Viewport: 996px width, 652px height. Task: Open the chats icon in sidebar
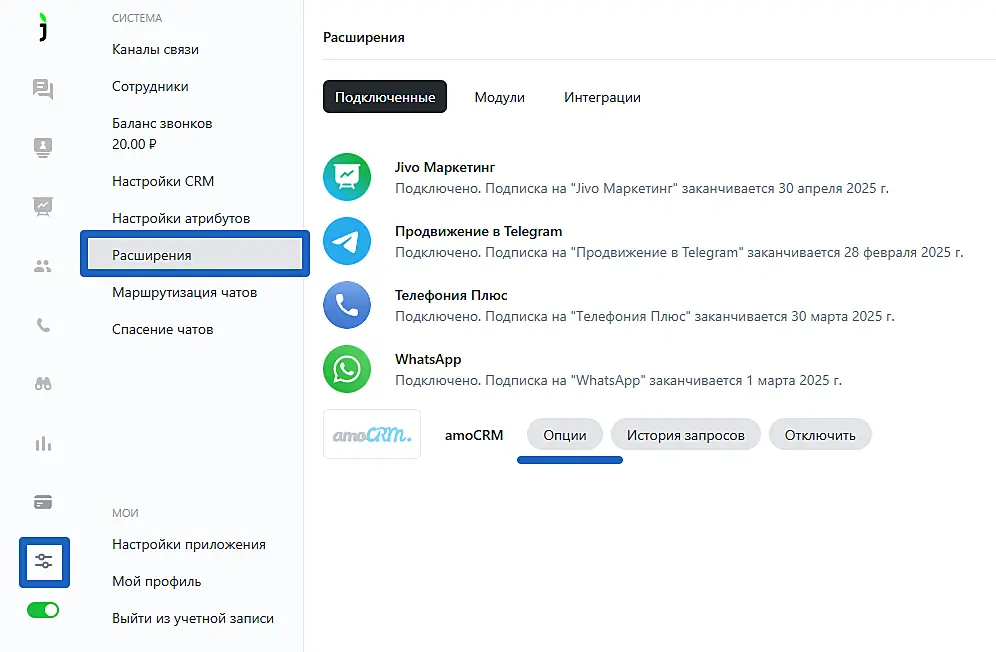point(43,89)
